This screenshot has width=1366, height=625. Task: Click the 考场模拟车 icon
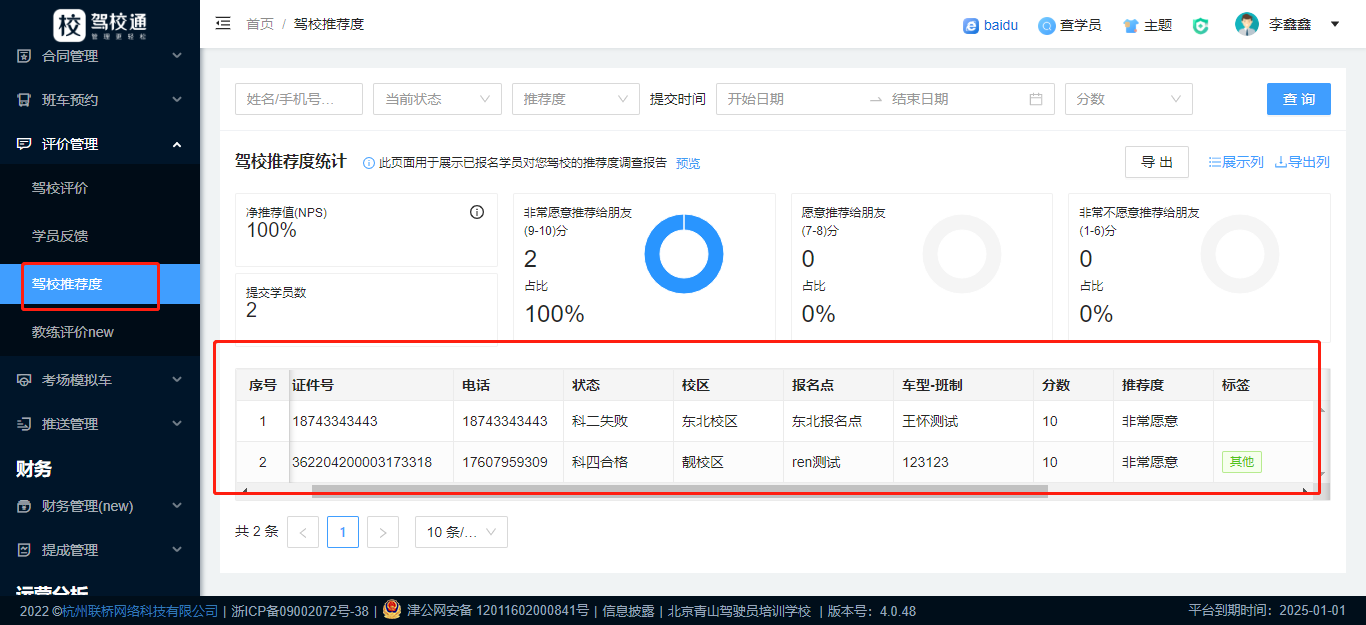click(24, 380)
